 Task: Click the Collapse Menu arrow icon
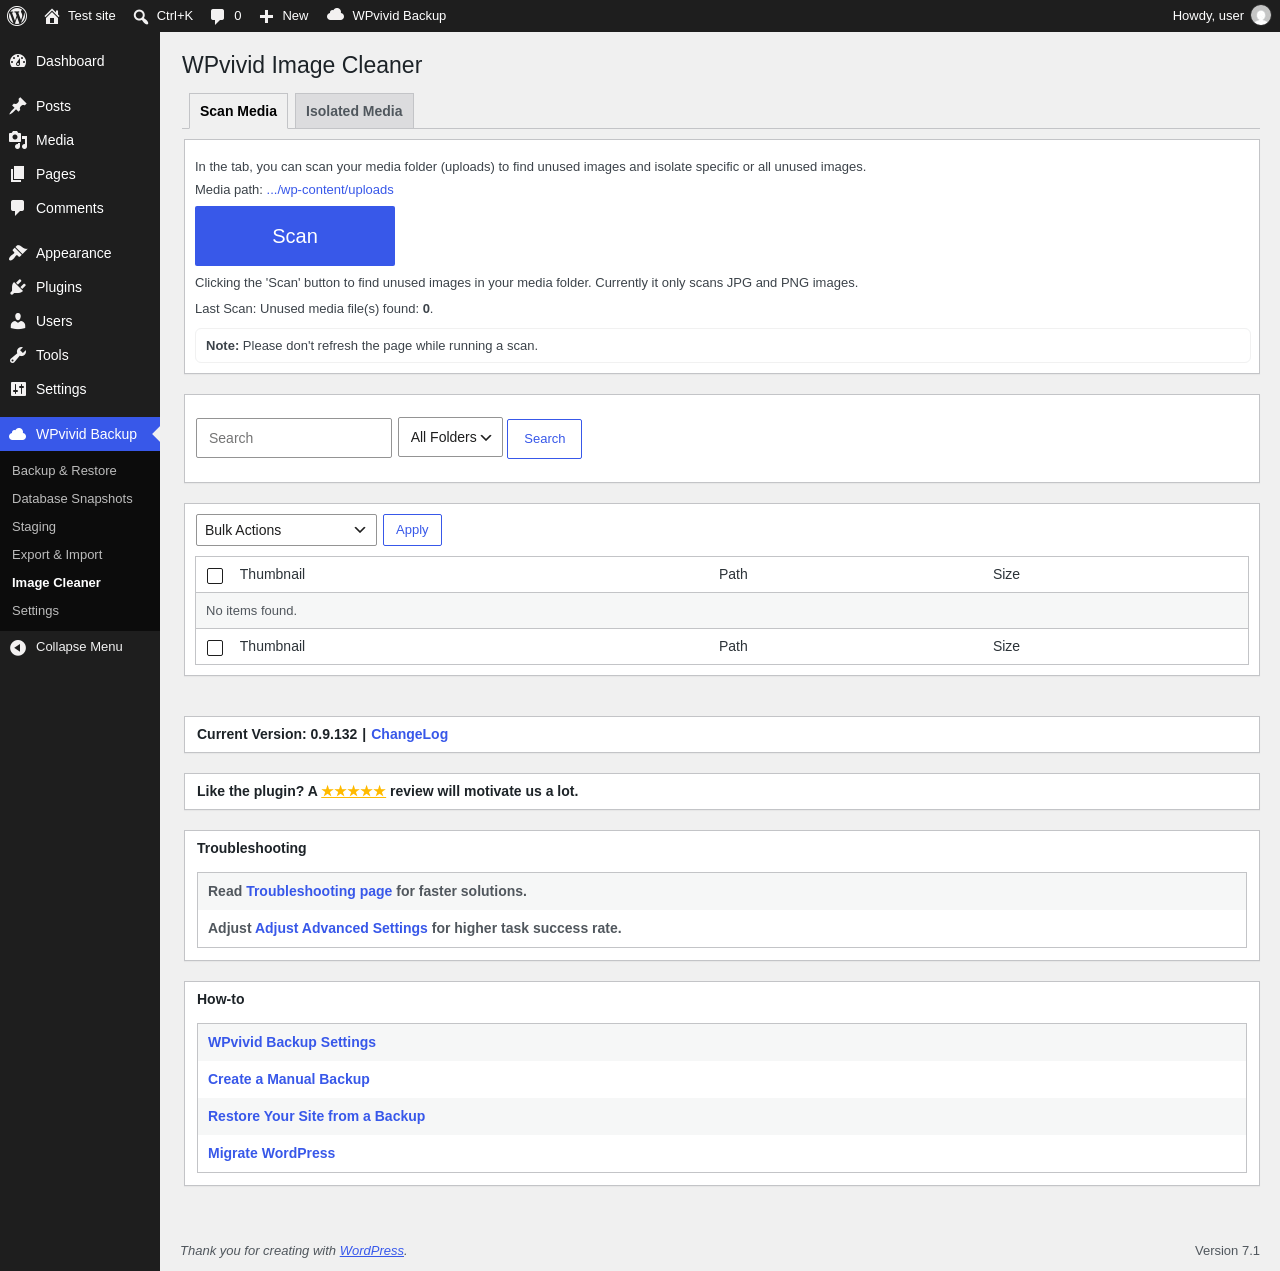[18, 648]
